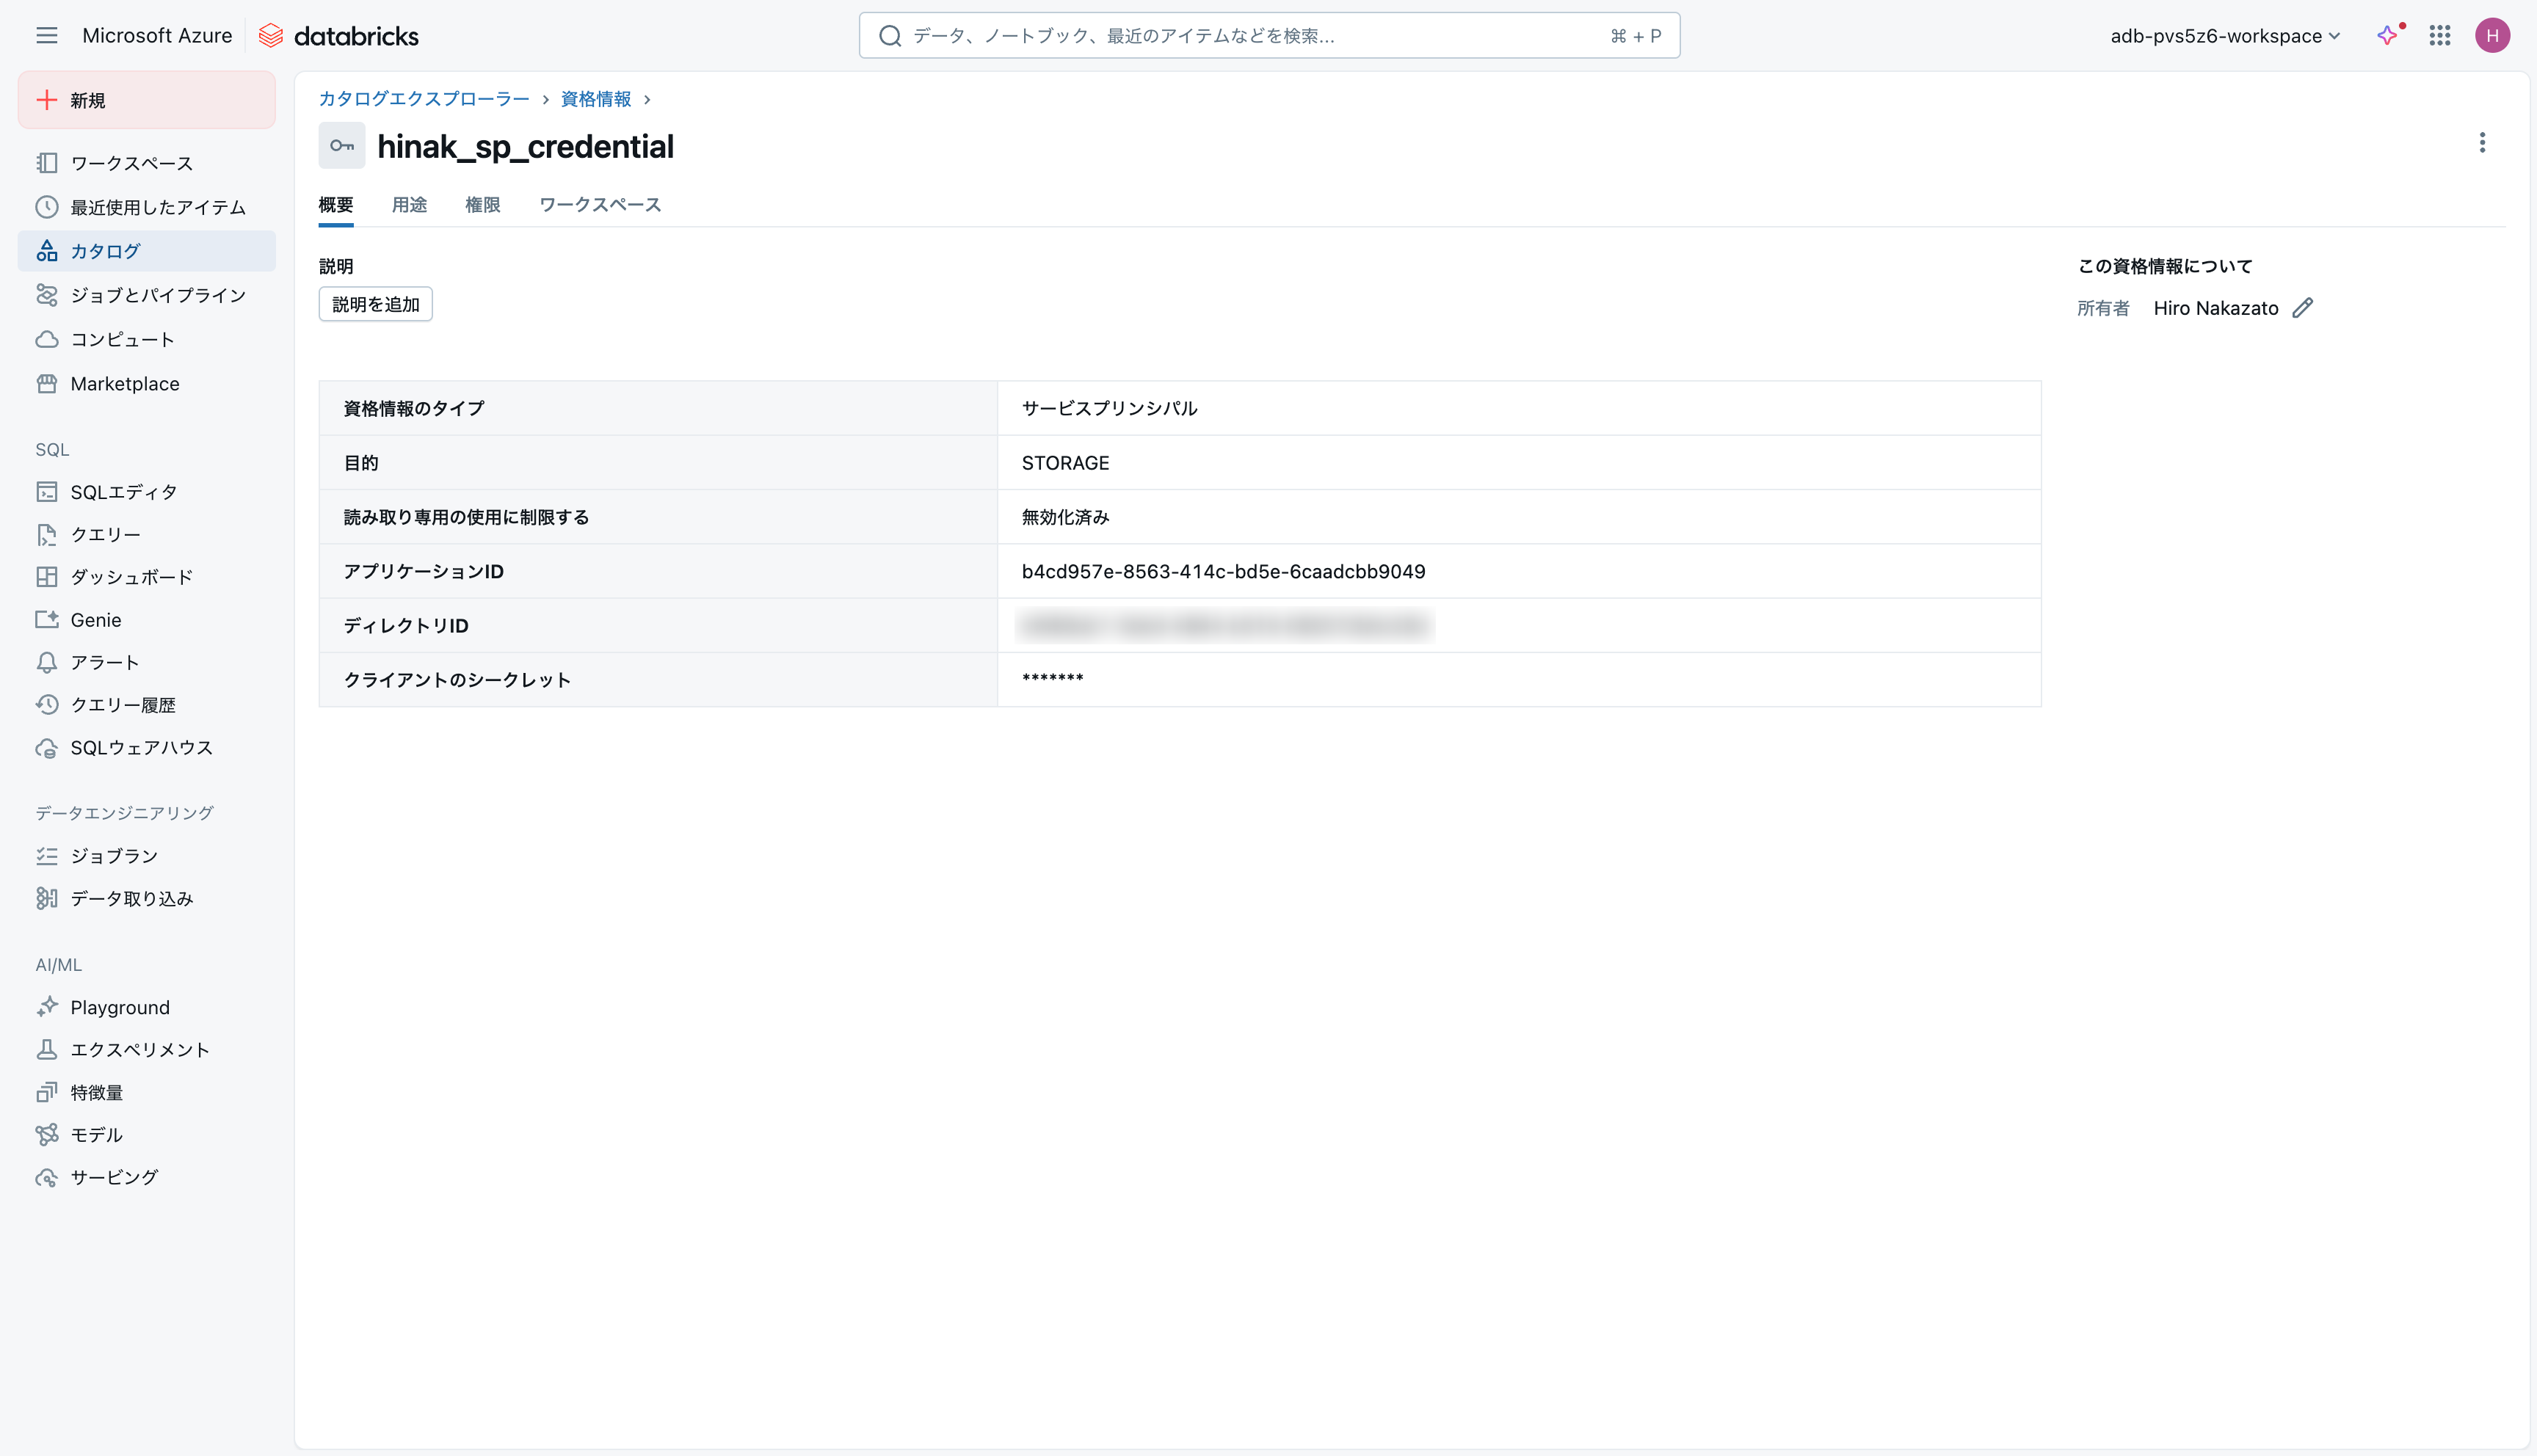The width and height of the screenshot is (2537, 1456).
Task: Expand the adb-pvs5z6-workspace dropdown
Action: click(2224, 36)
